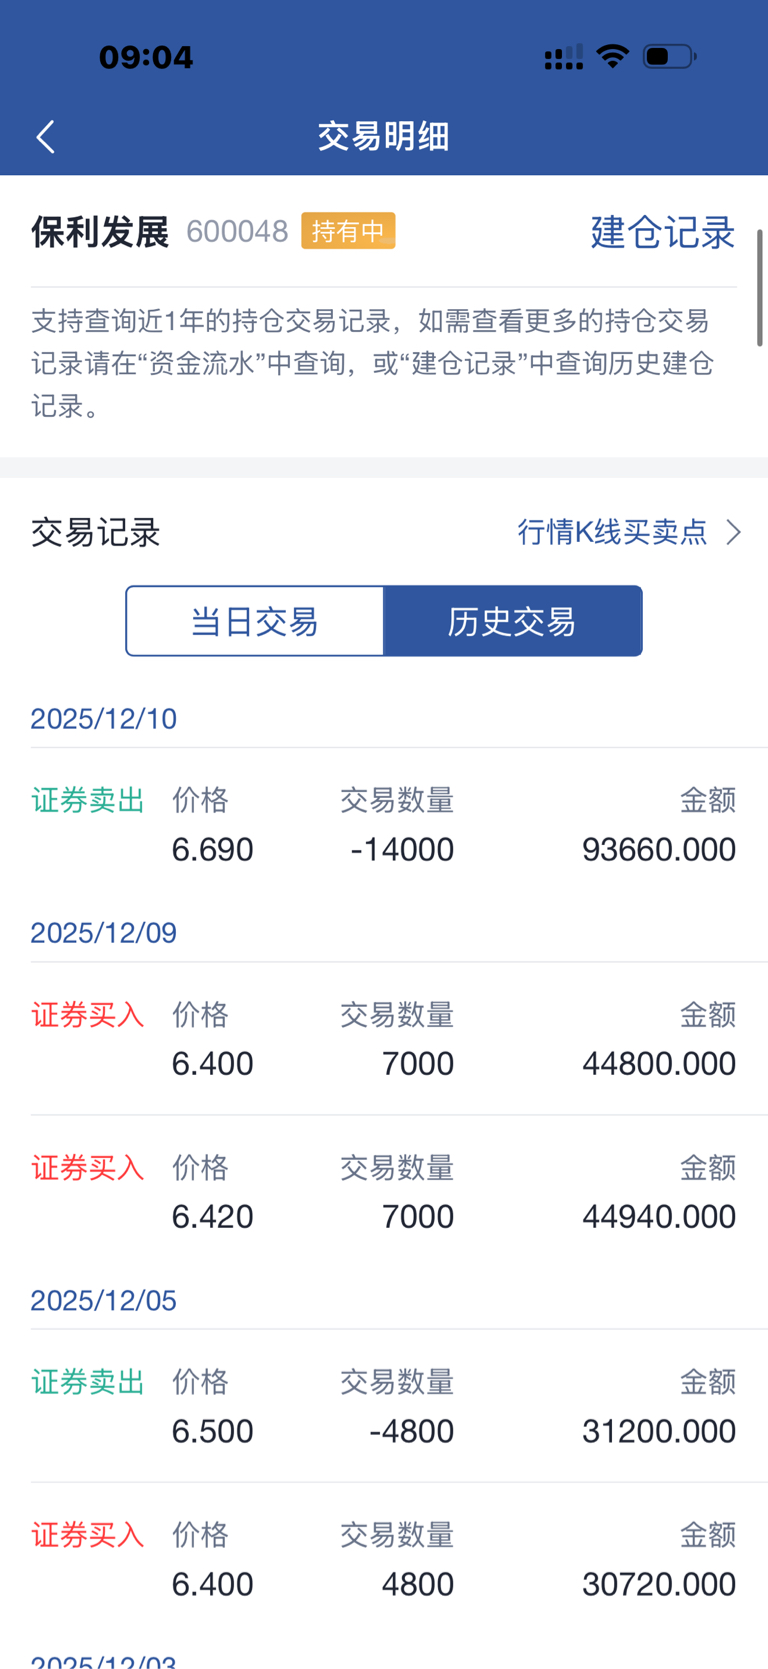Open the 证券卖出 record at 6.690
The image size is (768, 1669).
click(384, 825)
